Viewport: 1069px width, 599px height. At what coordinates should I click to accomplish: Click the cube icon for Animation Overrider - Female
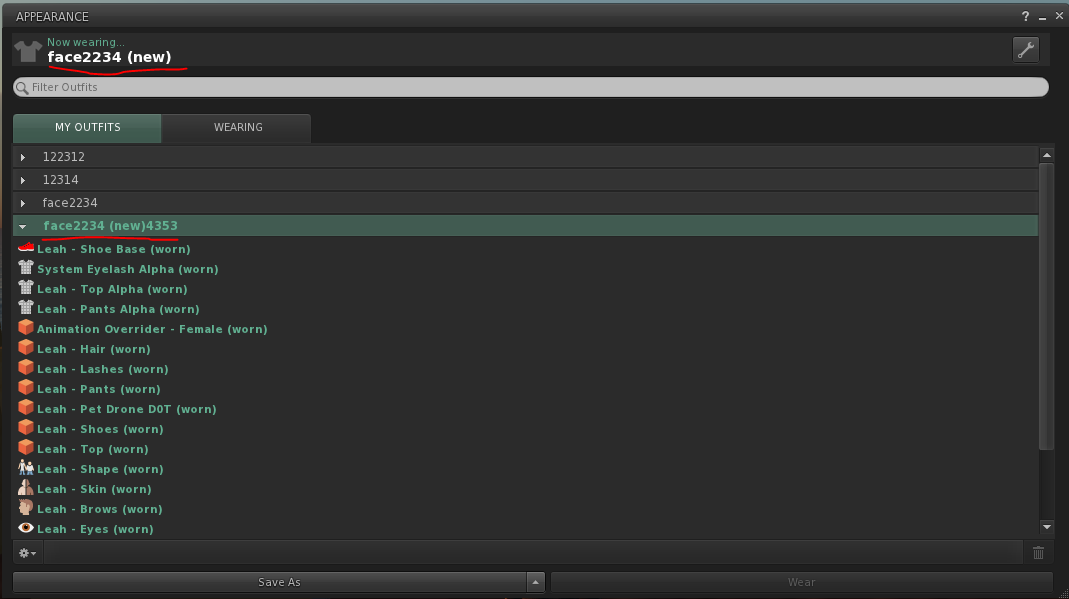tap(25, 328)
